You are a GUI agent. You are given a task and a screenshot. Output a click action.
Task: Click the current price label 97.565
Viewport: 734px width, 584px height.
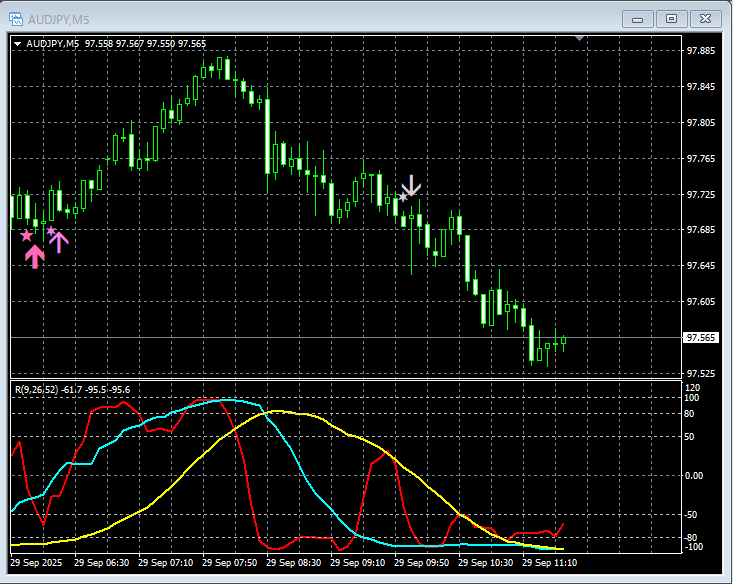697,338
